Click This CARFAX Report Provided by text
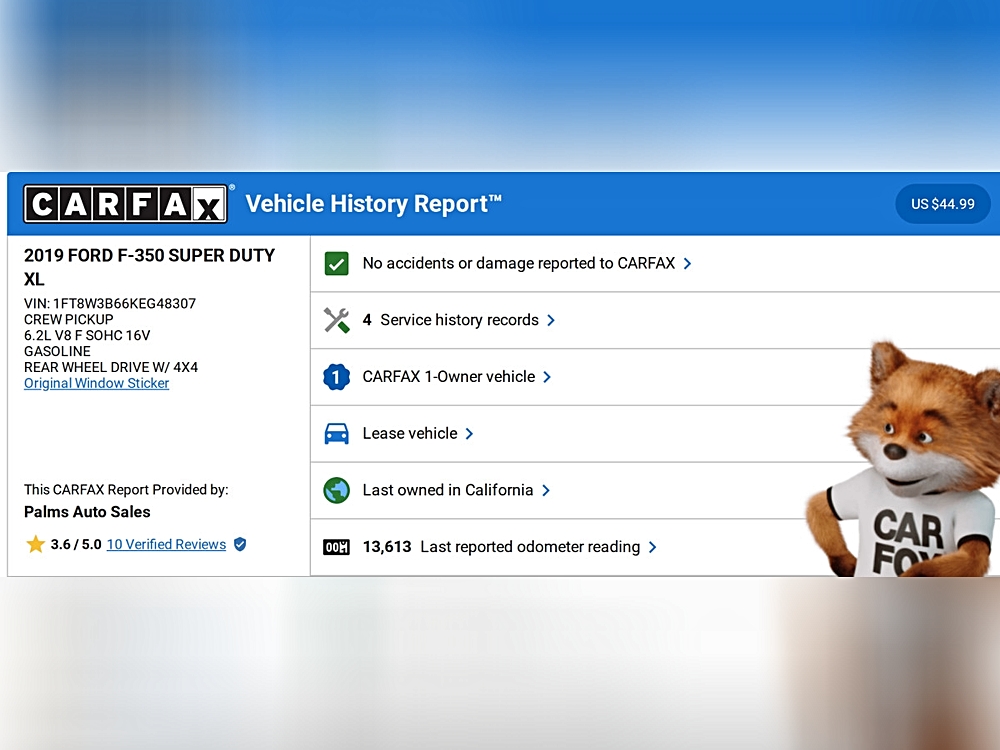Screen dimensions: 1000x750 coord(126,490)
